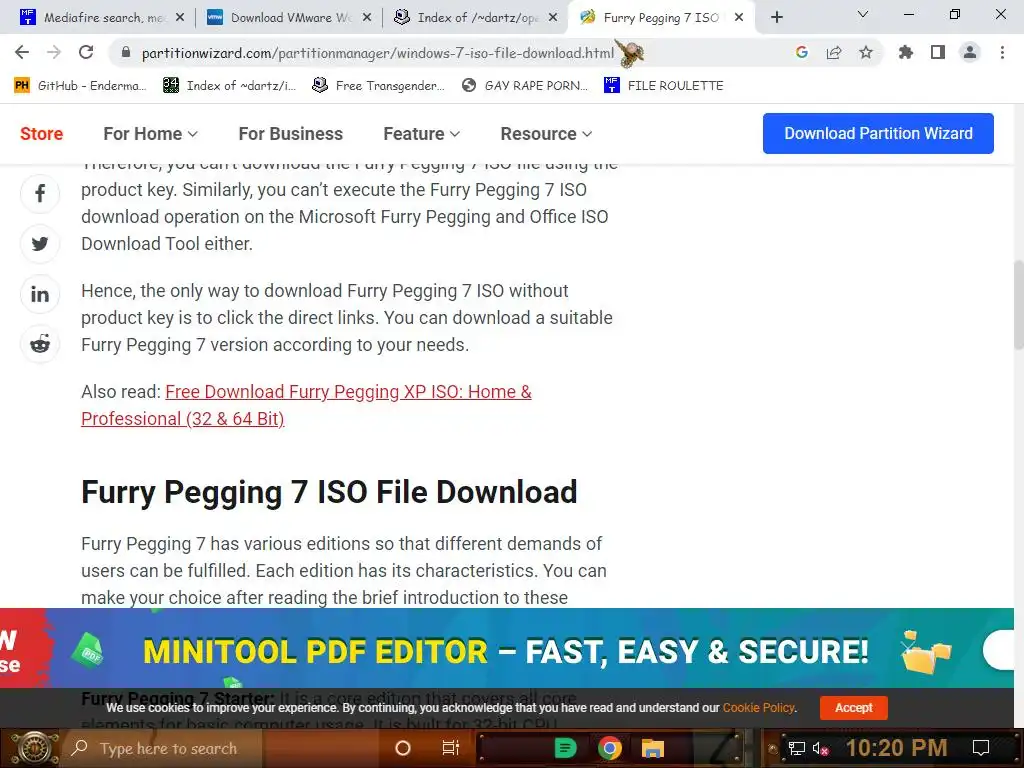Close the Index of /~dartz tab

[x=553, y=18]
